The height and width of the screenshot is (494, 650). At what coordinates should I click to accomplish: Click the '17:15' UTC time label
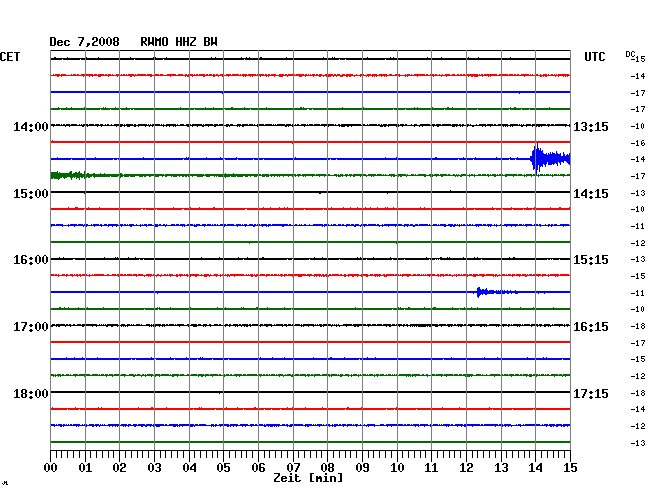(591, 393)
